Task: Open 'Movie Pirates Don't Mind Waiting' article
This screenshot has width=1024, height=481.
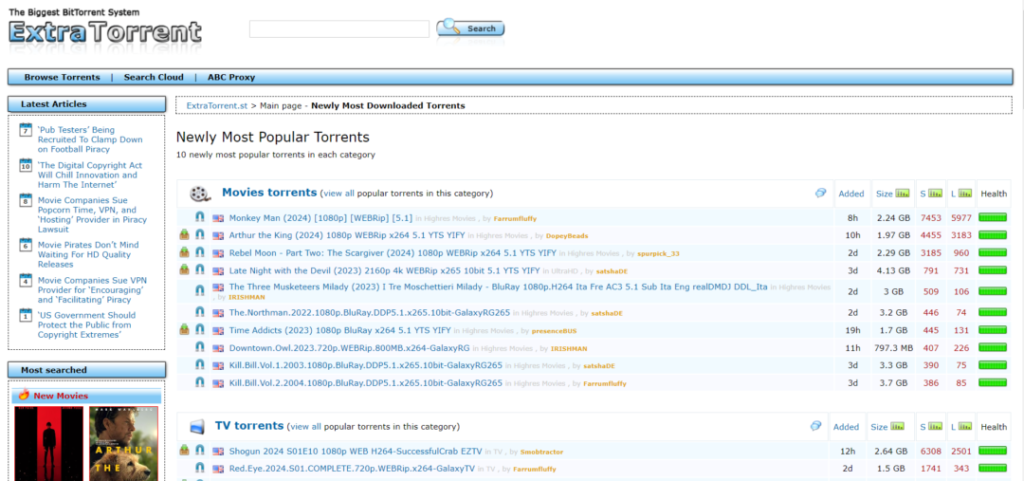Action: (88, 255)
